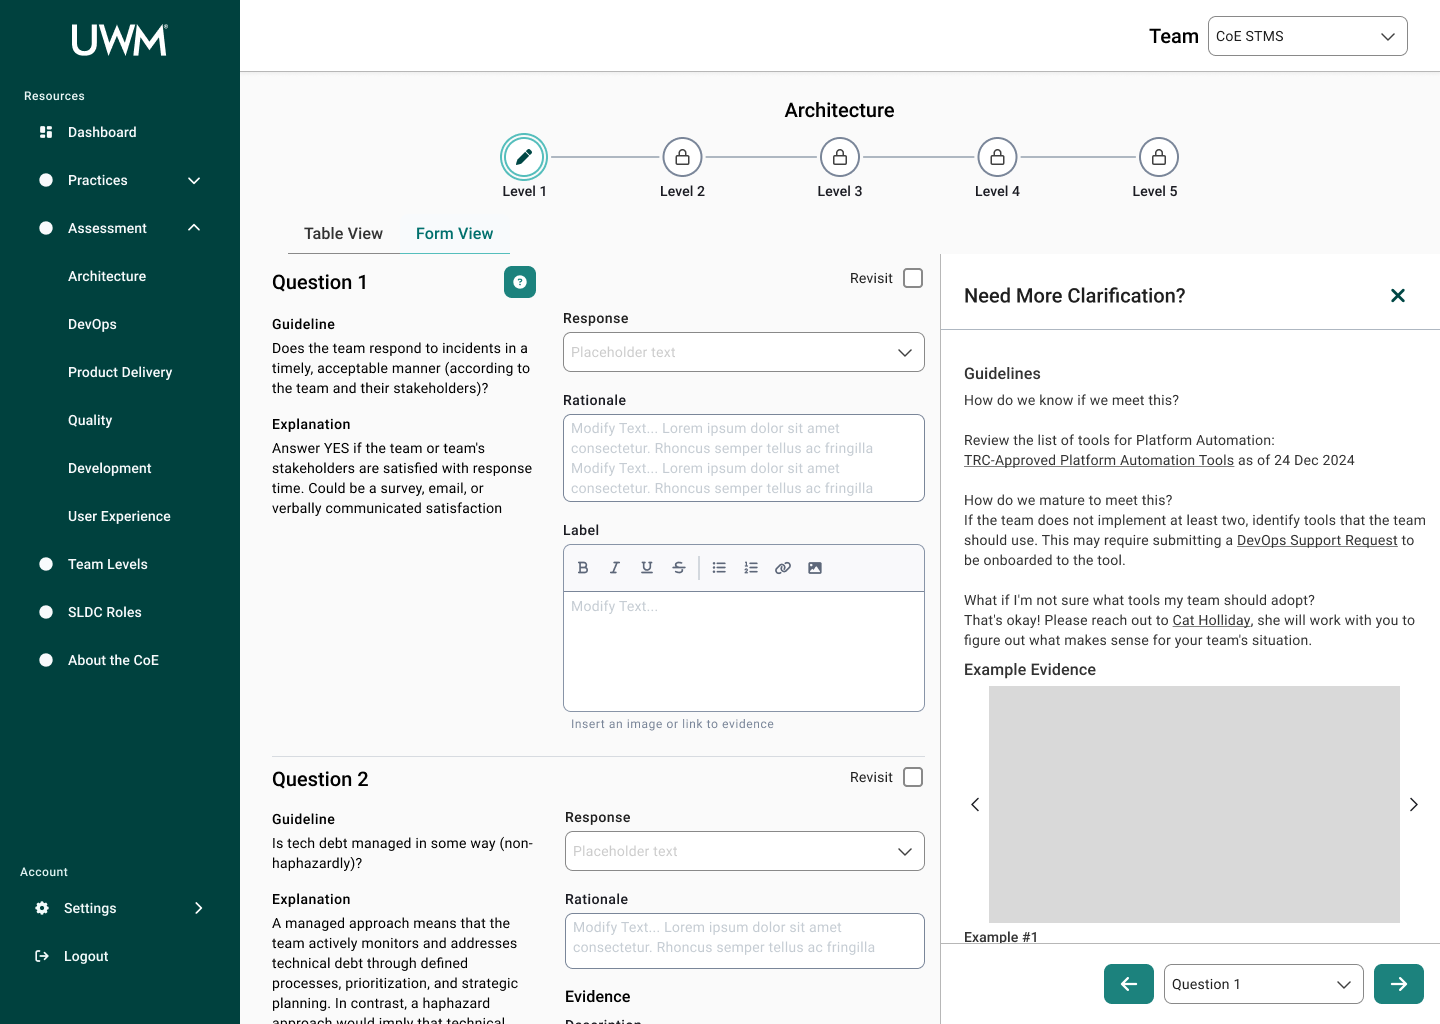Check the Revisit box for Question 1

913,278
